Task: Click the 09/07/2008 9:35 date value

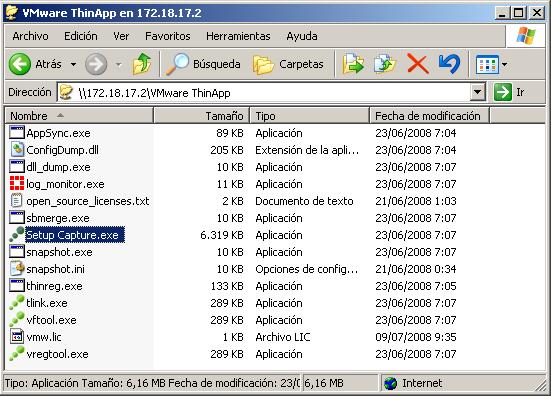Action: point(416,337)
